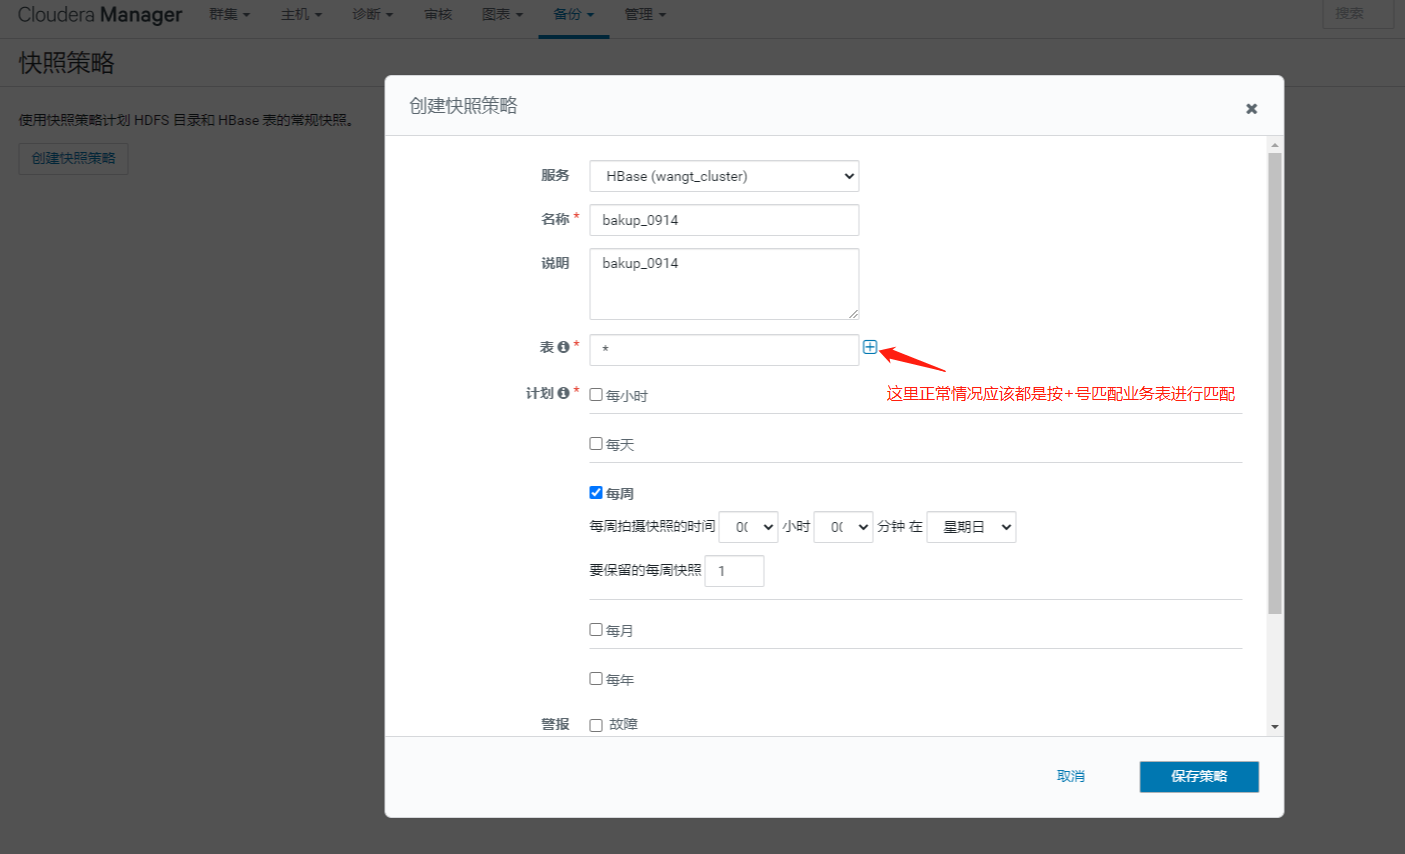Click the 搜索 box in the top bar

1357,14
